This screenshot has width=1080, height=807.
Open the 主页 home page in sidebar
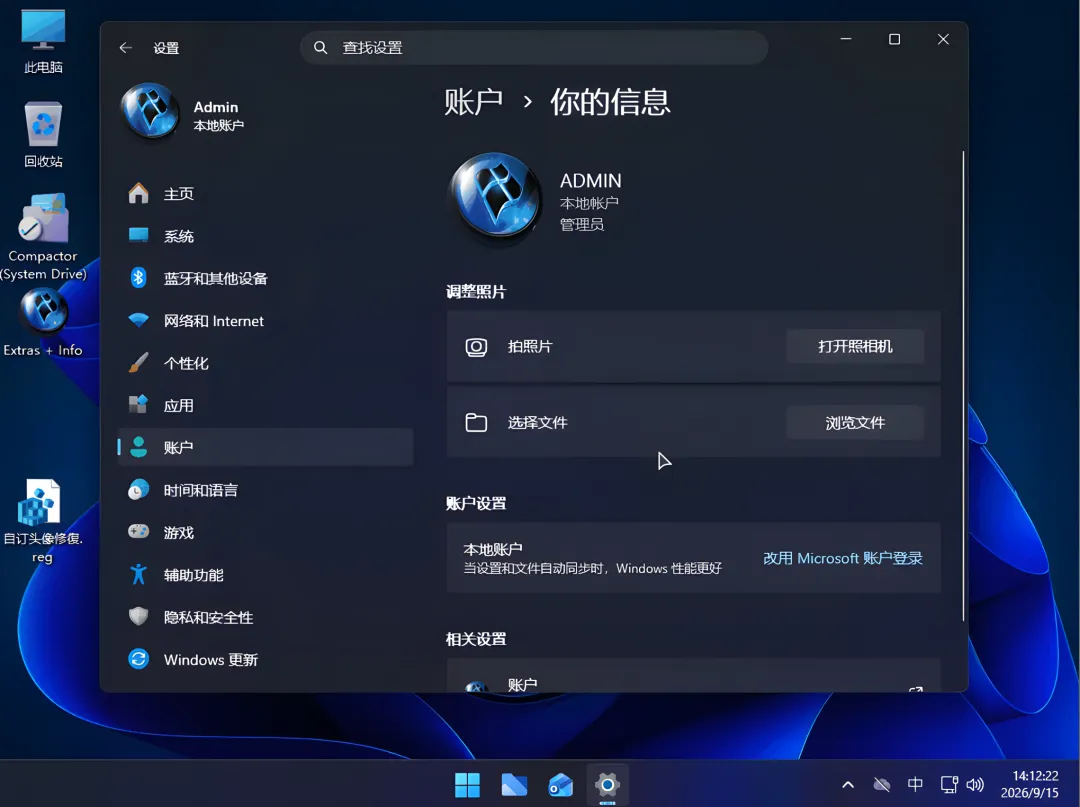pyautogui.click(x=265, y=193)
